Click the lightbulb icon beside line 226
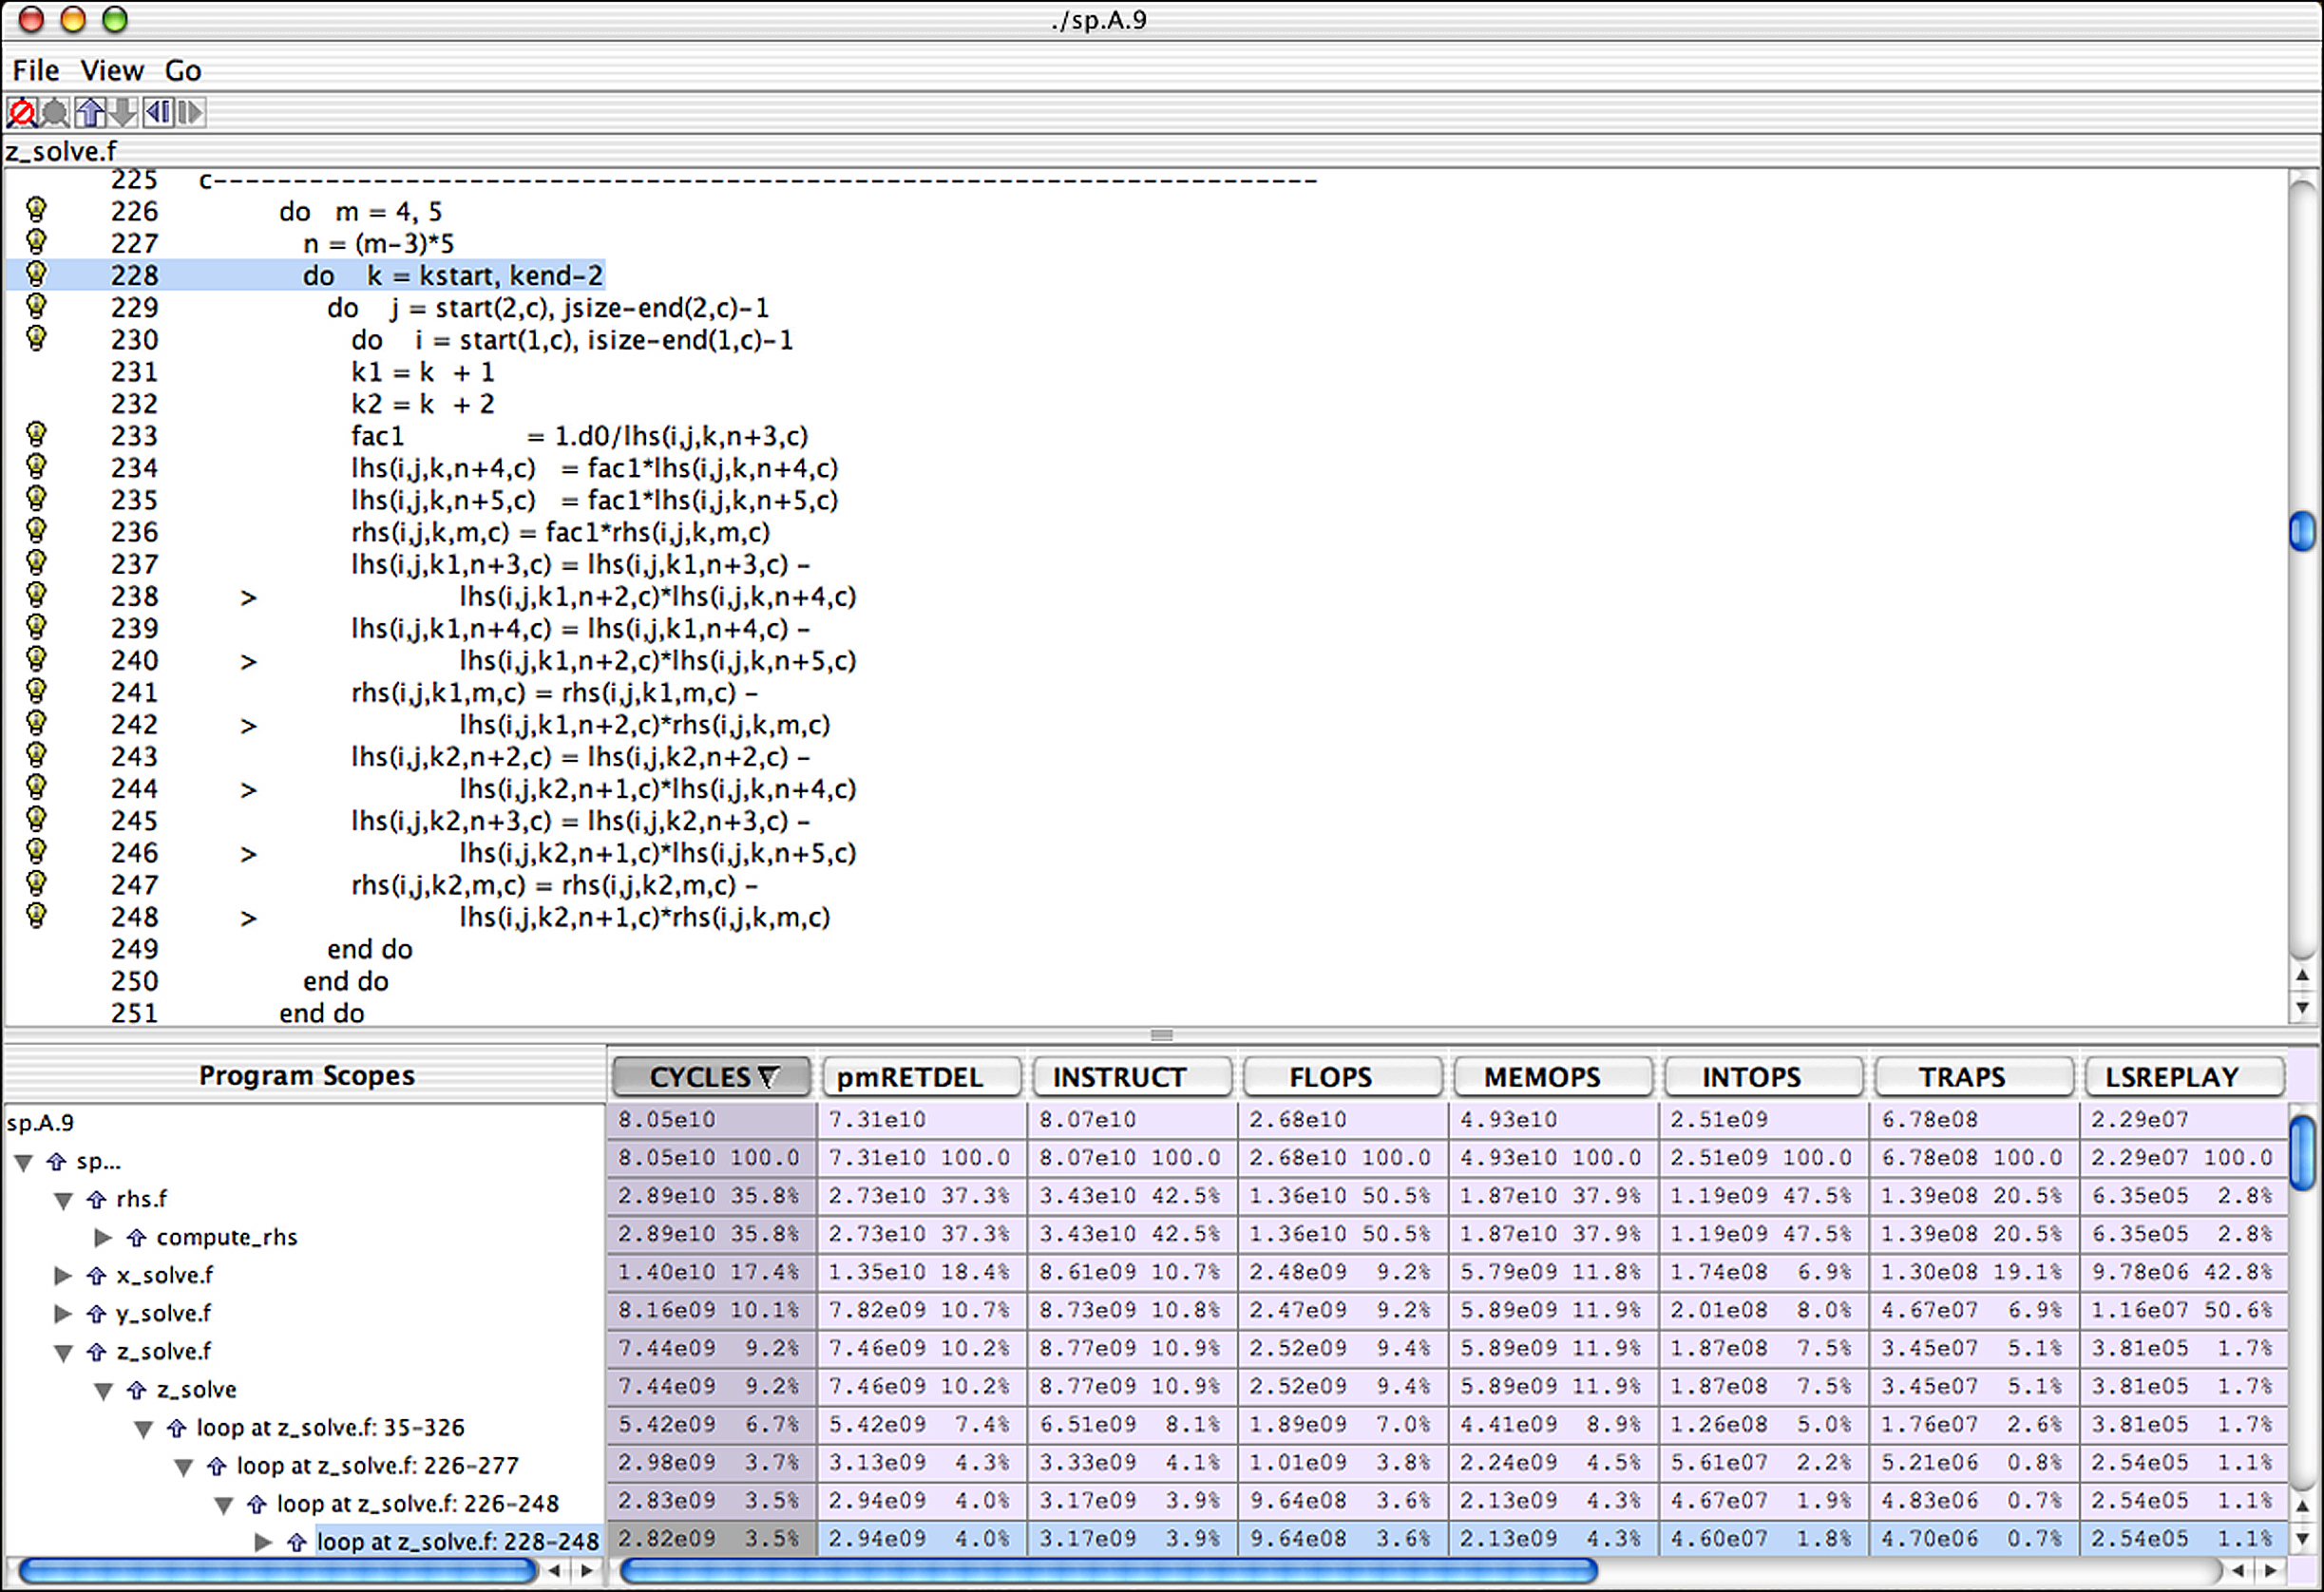The width and height of the screenshot is (2324, 1592). coord(36,210)
